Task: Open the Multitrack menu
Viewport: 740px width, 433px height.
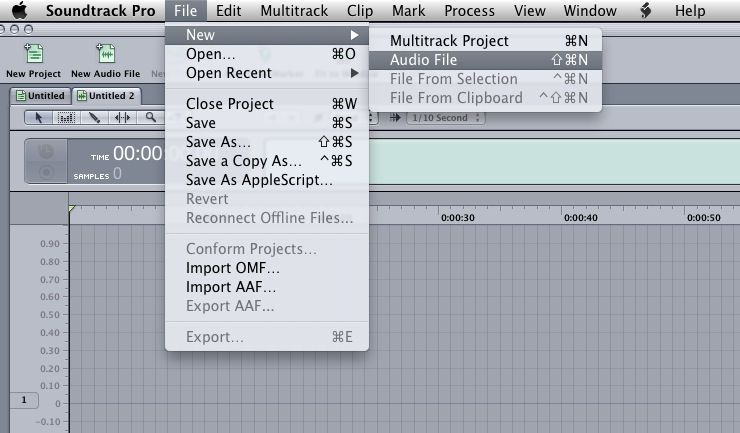Action: point(294,10)
